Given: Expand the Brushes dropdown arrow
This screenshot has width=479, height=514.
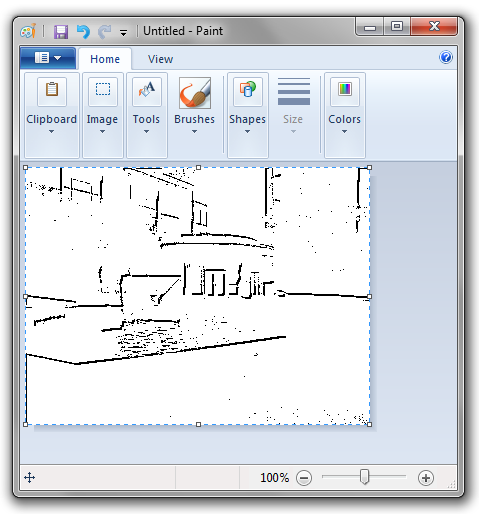Looking at the screenshot, I should [194, 132].
